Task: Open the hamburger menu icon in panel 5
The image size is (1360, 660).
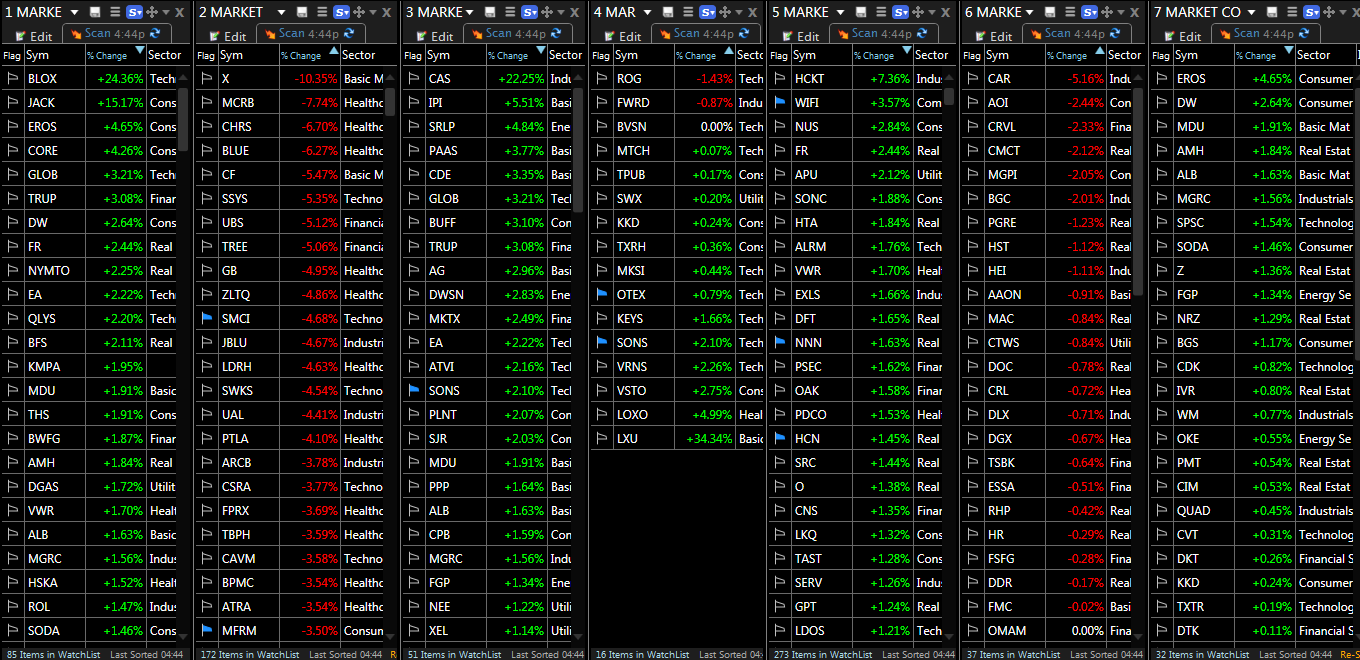Action: coord(879,12)
